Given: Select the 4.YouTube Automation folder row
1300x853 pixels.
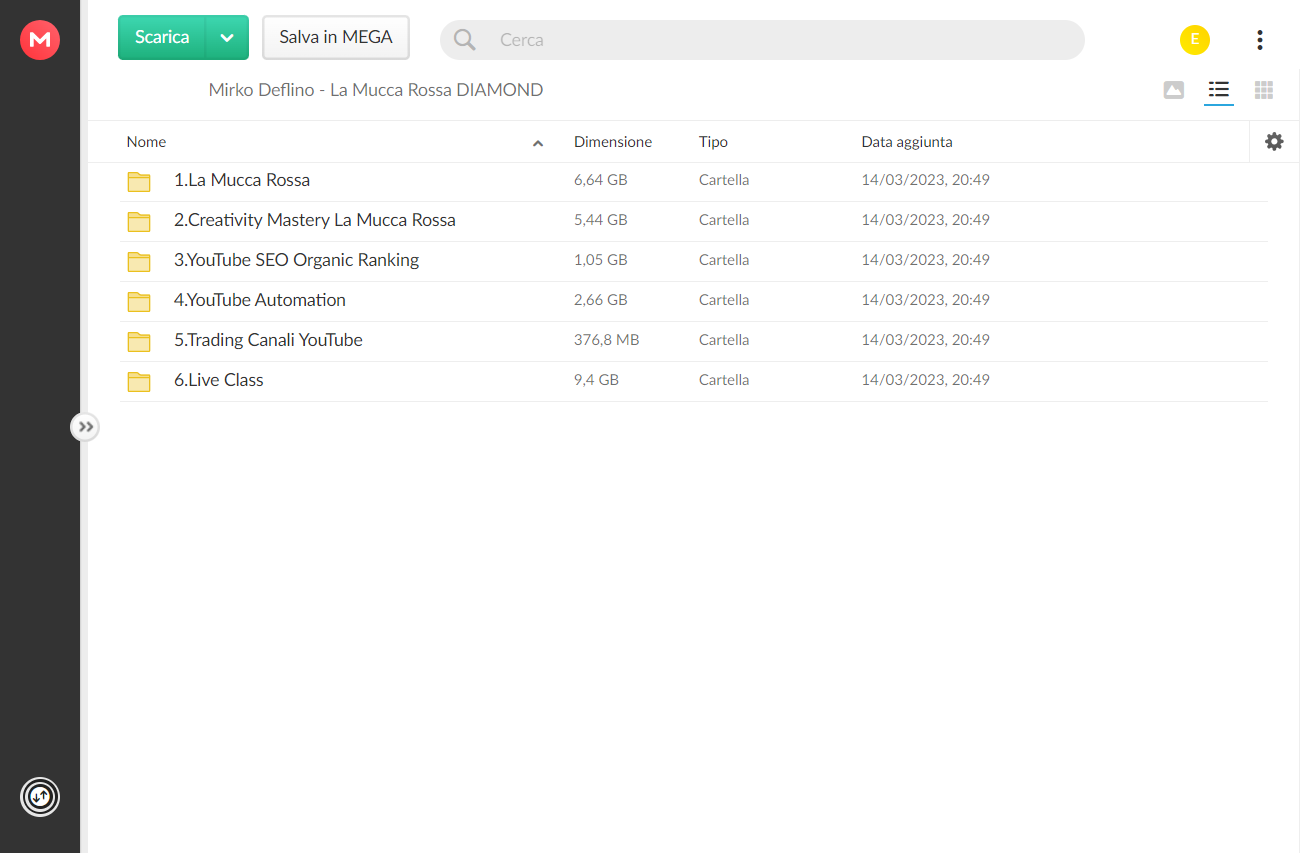Looking at the screenshot, I should (x=694, y=301).
